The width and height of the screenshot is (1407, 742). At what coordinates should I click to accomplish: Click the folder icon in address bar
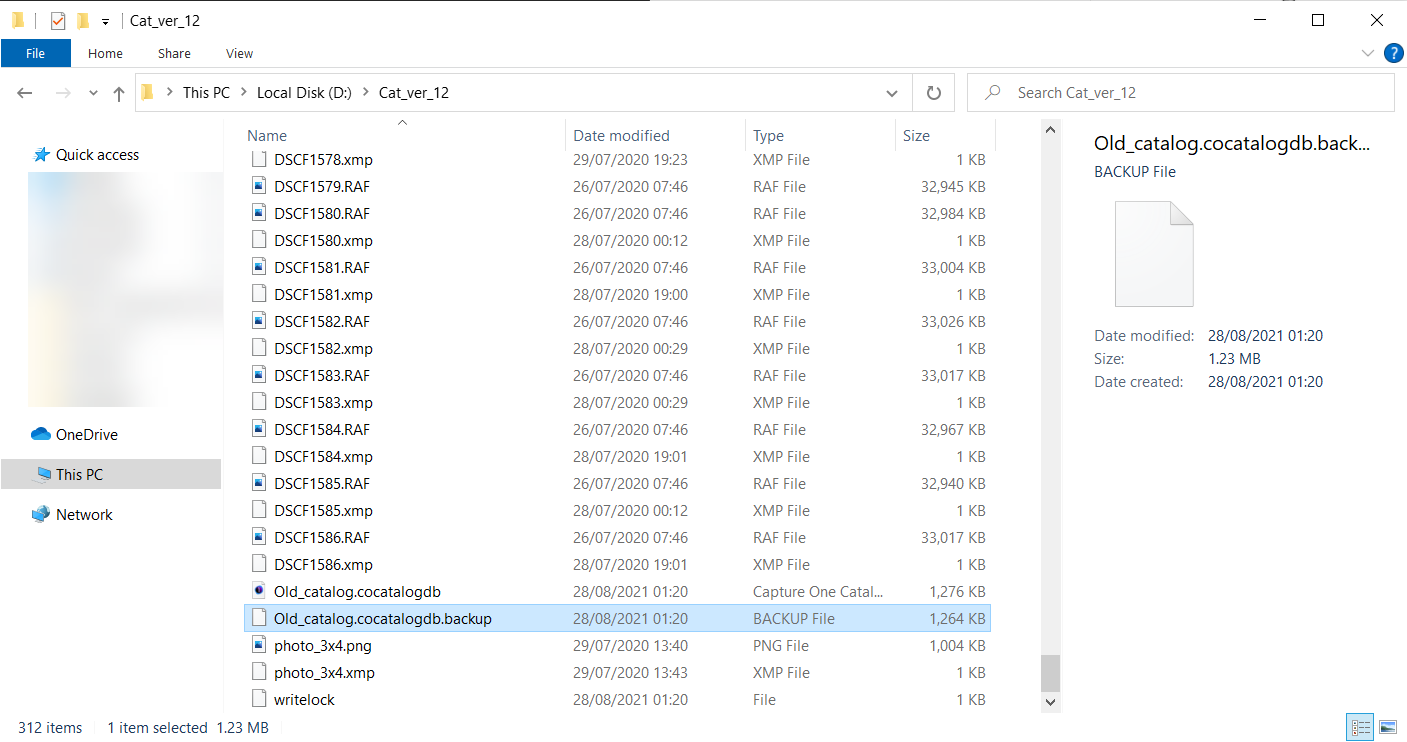point(148,93)
